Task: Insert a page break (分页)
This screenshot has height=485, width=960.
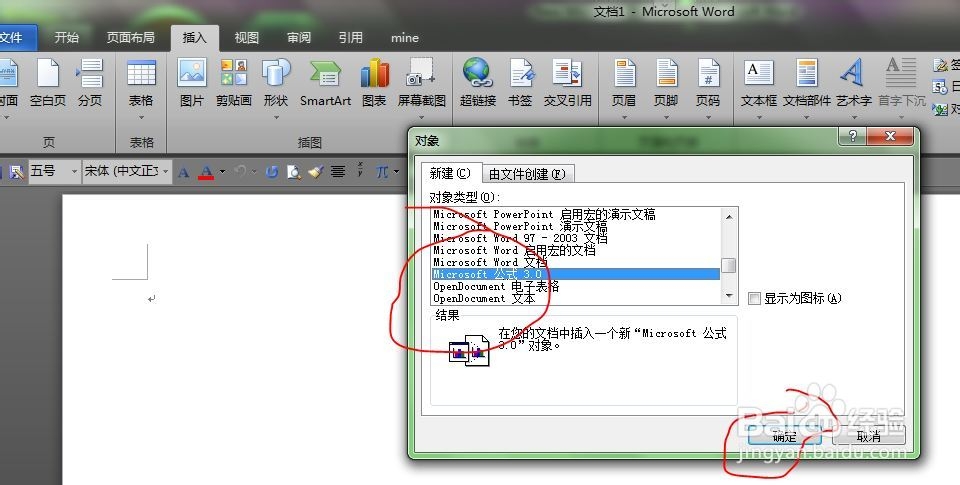Action: 90,85
